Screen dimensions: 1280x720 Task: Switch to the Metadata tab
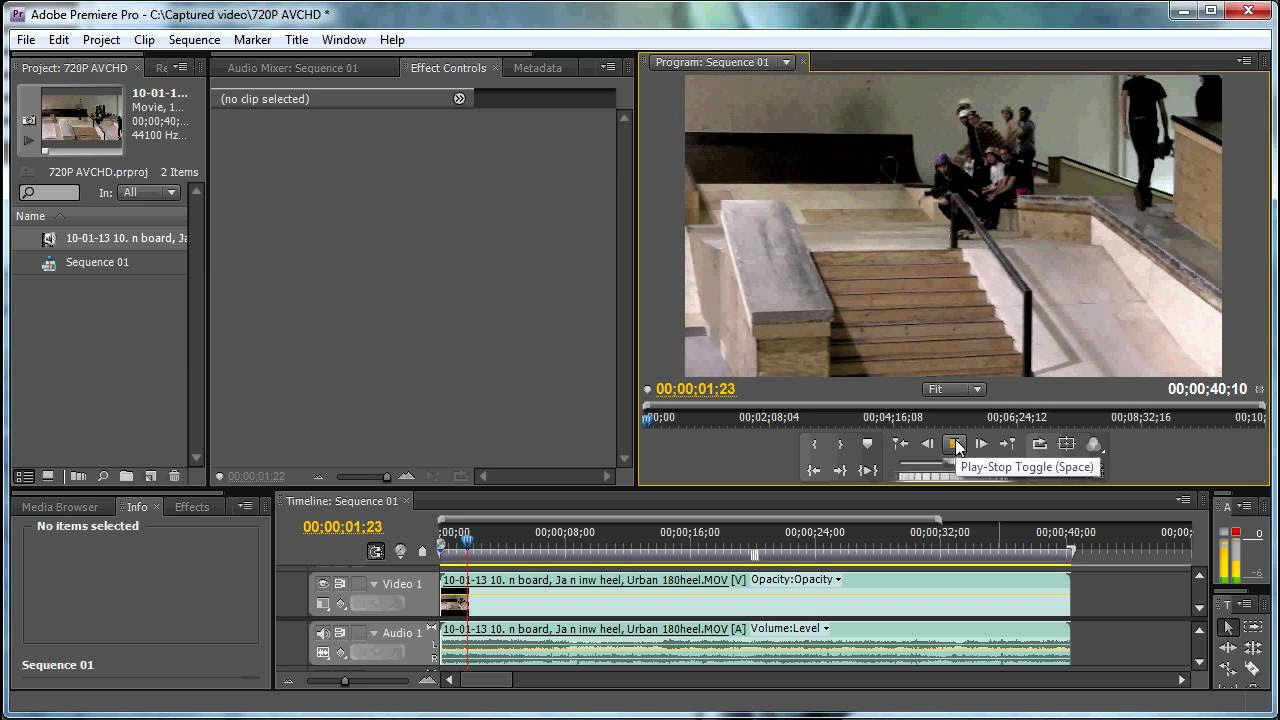click(537, 68)
